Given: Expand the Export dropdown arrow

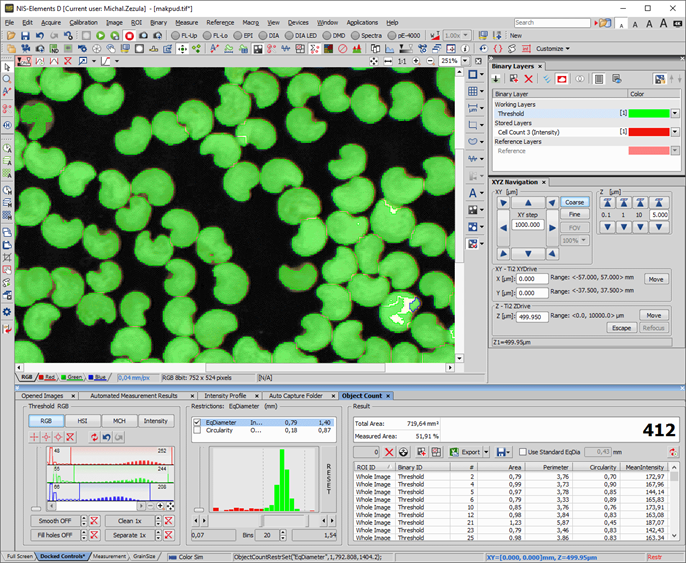Looking at the screenshot, I should [484, 452].
